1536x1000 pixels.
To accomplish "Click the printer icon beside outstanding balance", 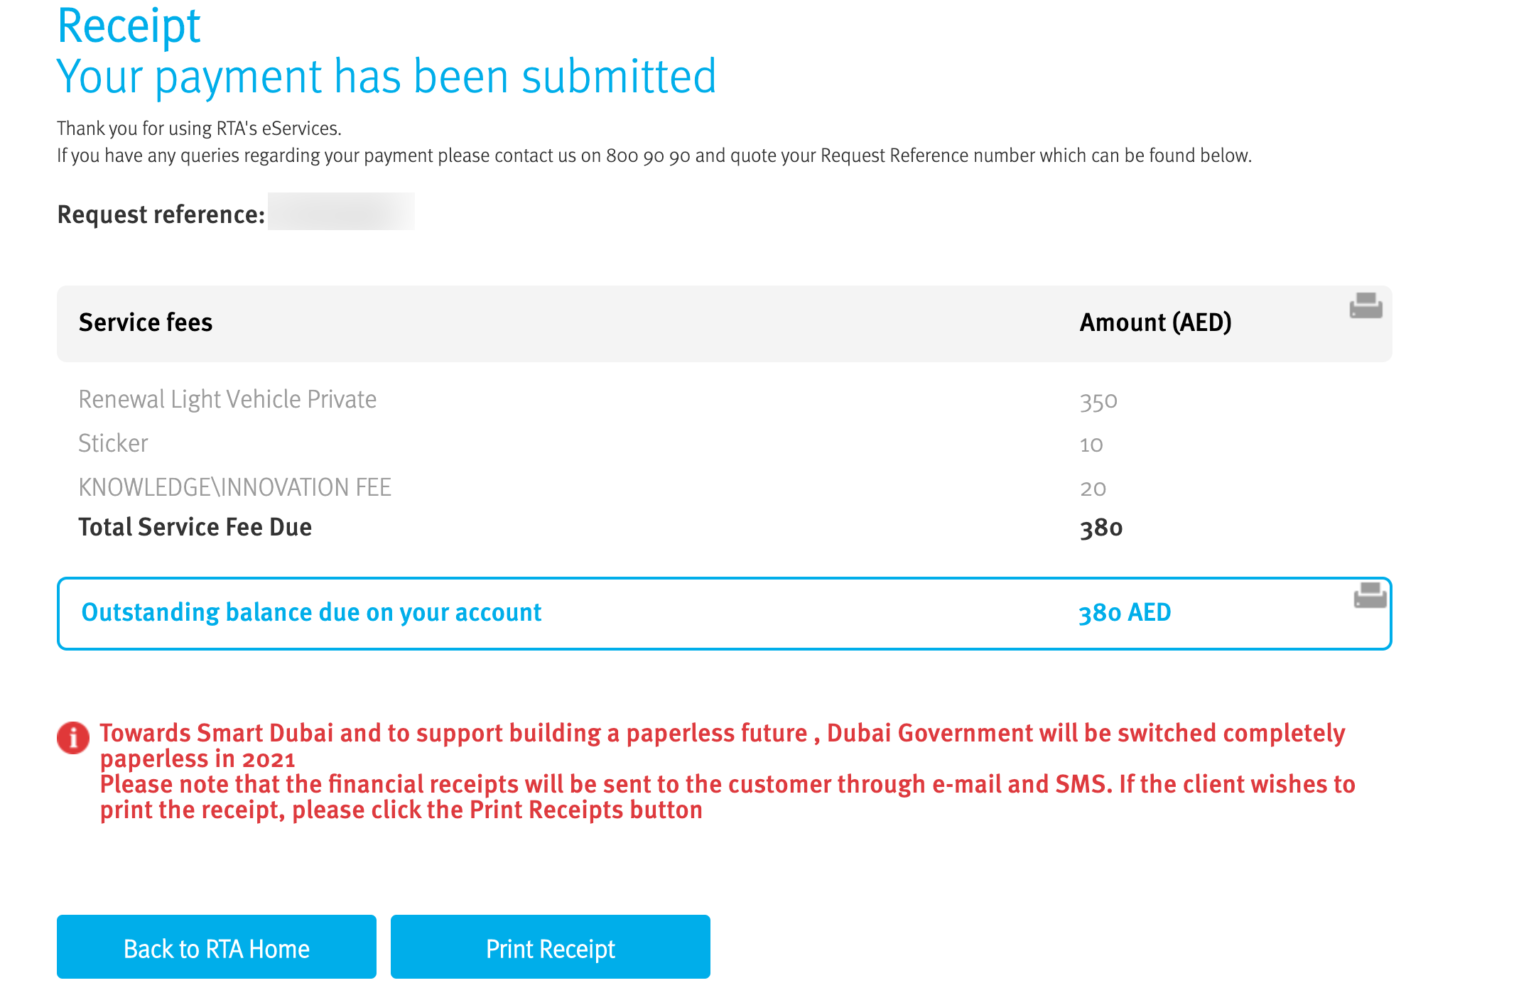I will pyautogui.click(x=1370, y=595).
